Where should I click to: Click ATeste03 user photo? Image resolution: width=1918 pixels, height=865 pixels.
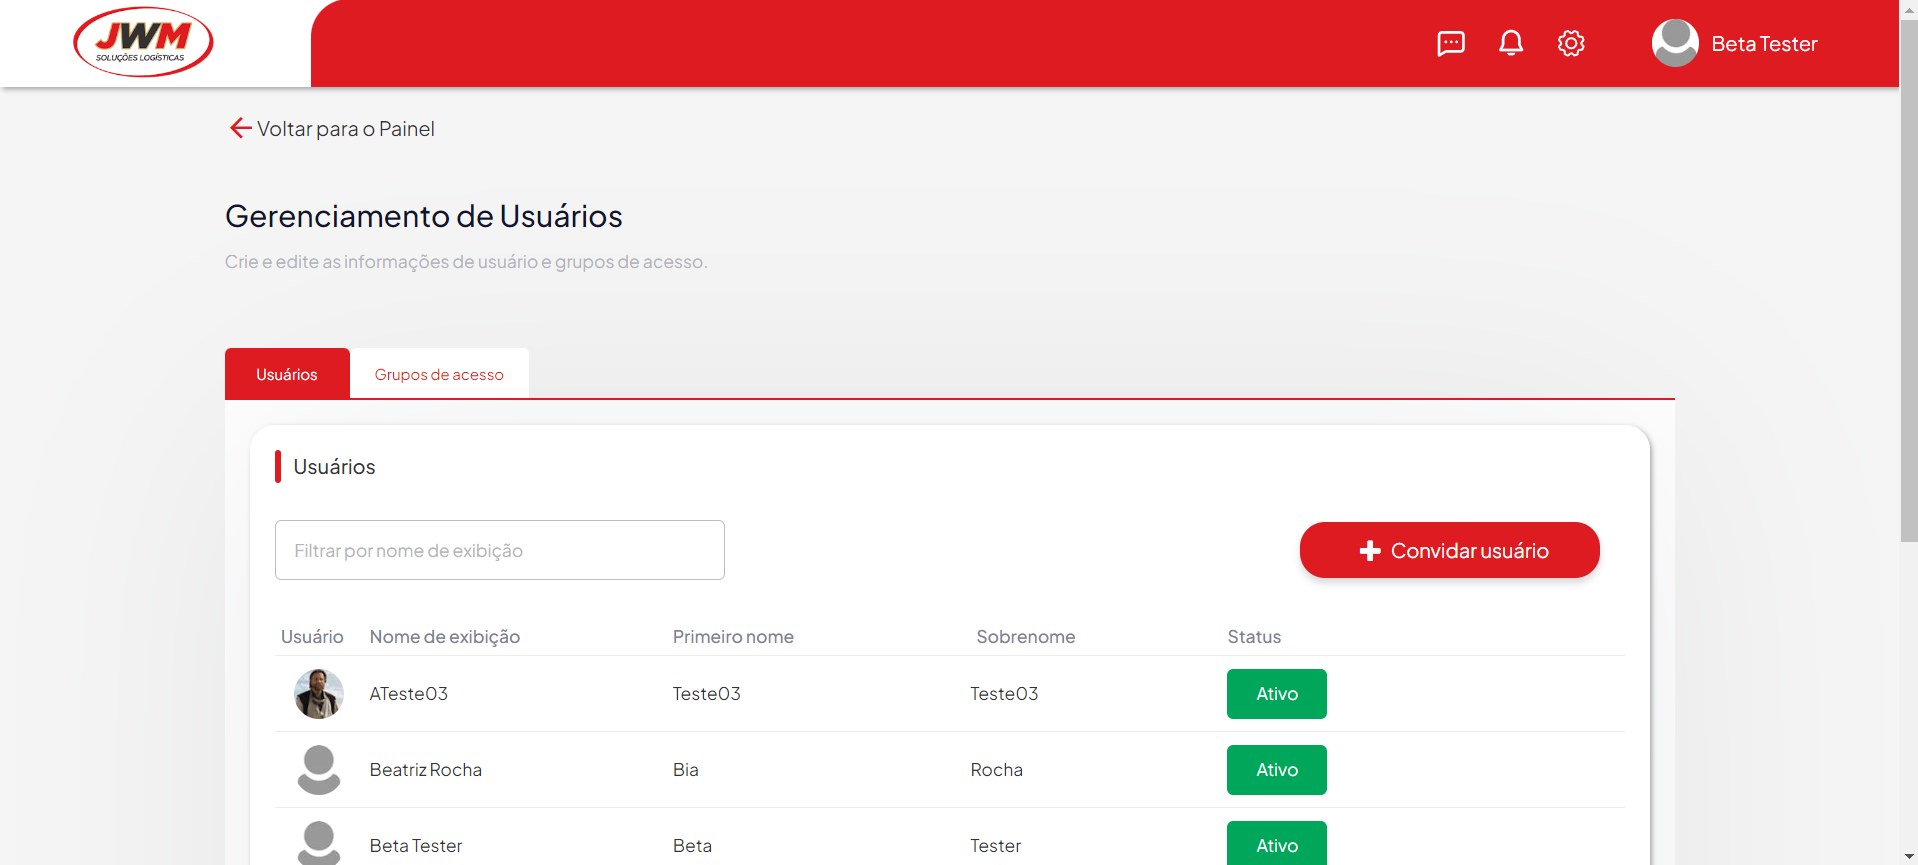[319, 694]
